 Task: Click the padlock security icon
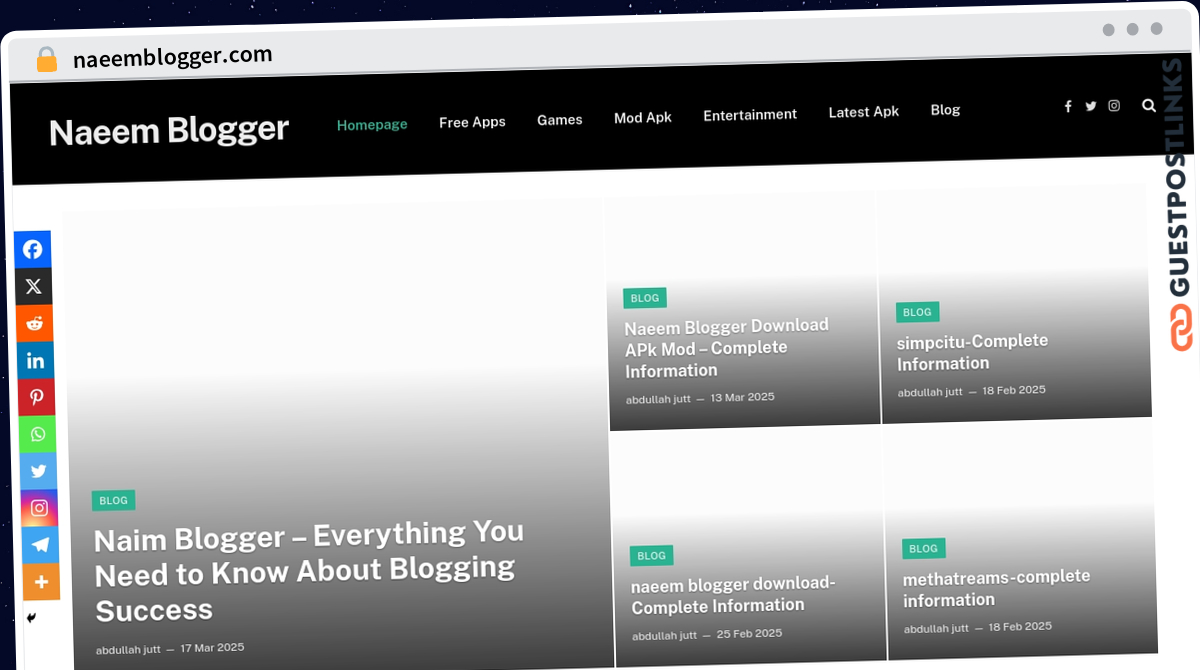46,59
